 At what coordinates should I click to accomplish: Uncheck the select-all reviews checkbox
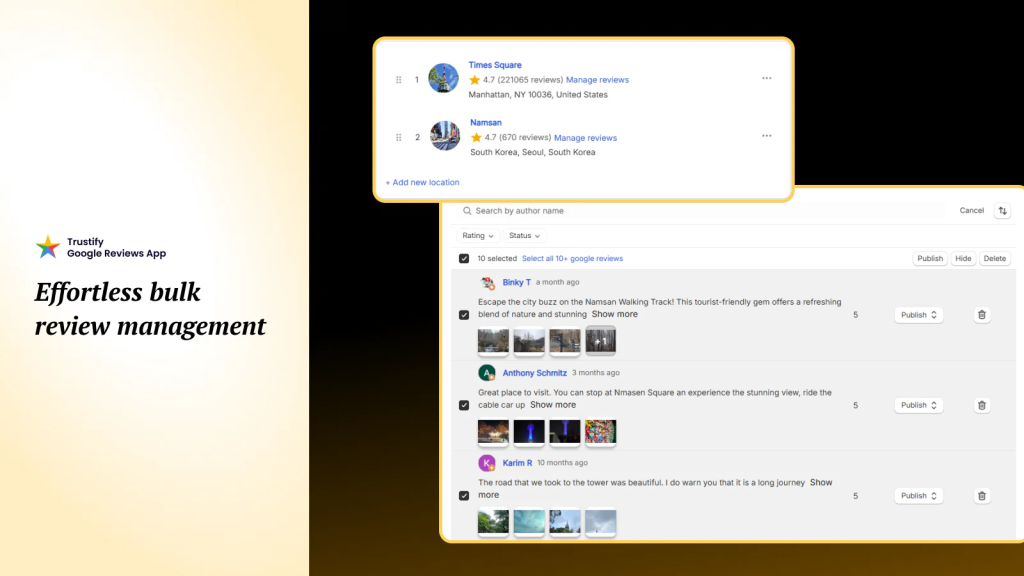click(x=464, y=259)
